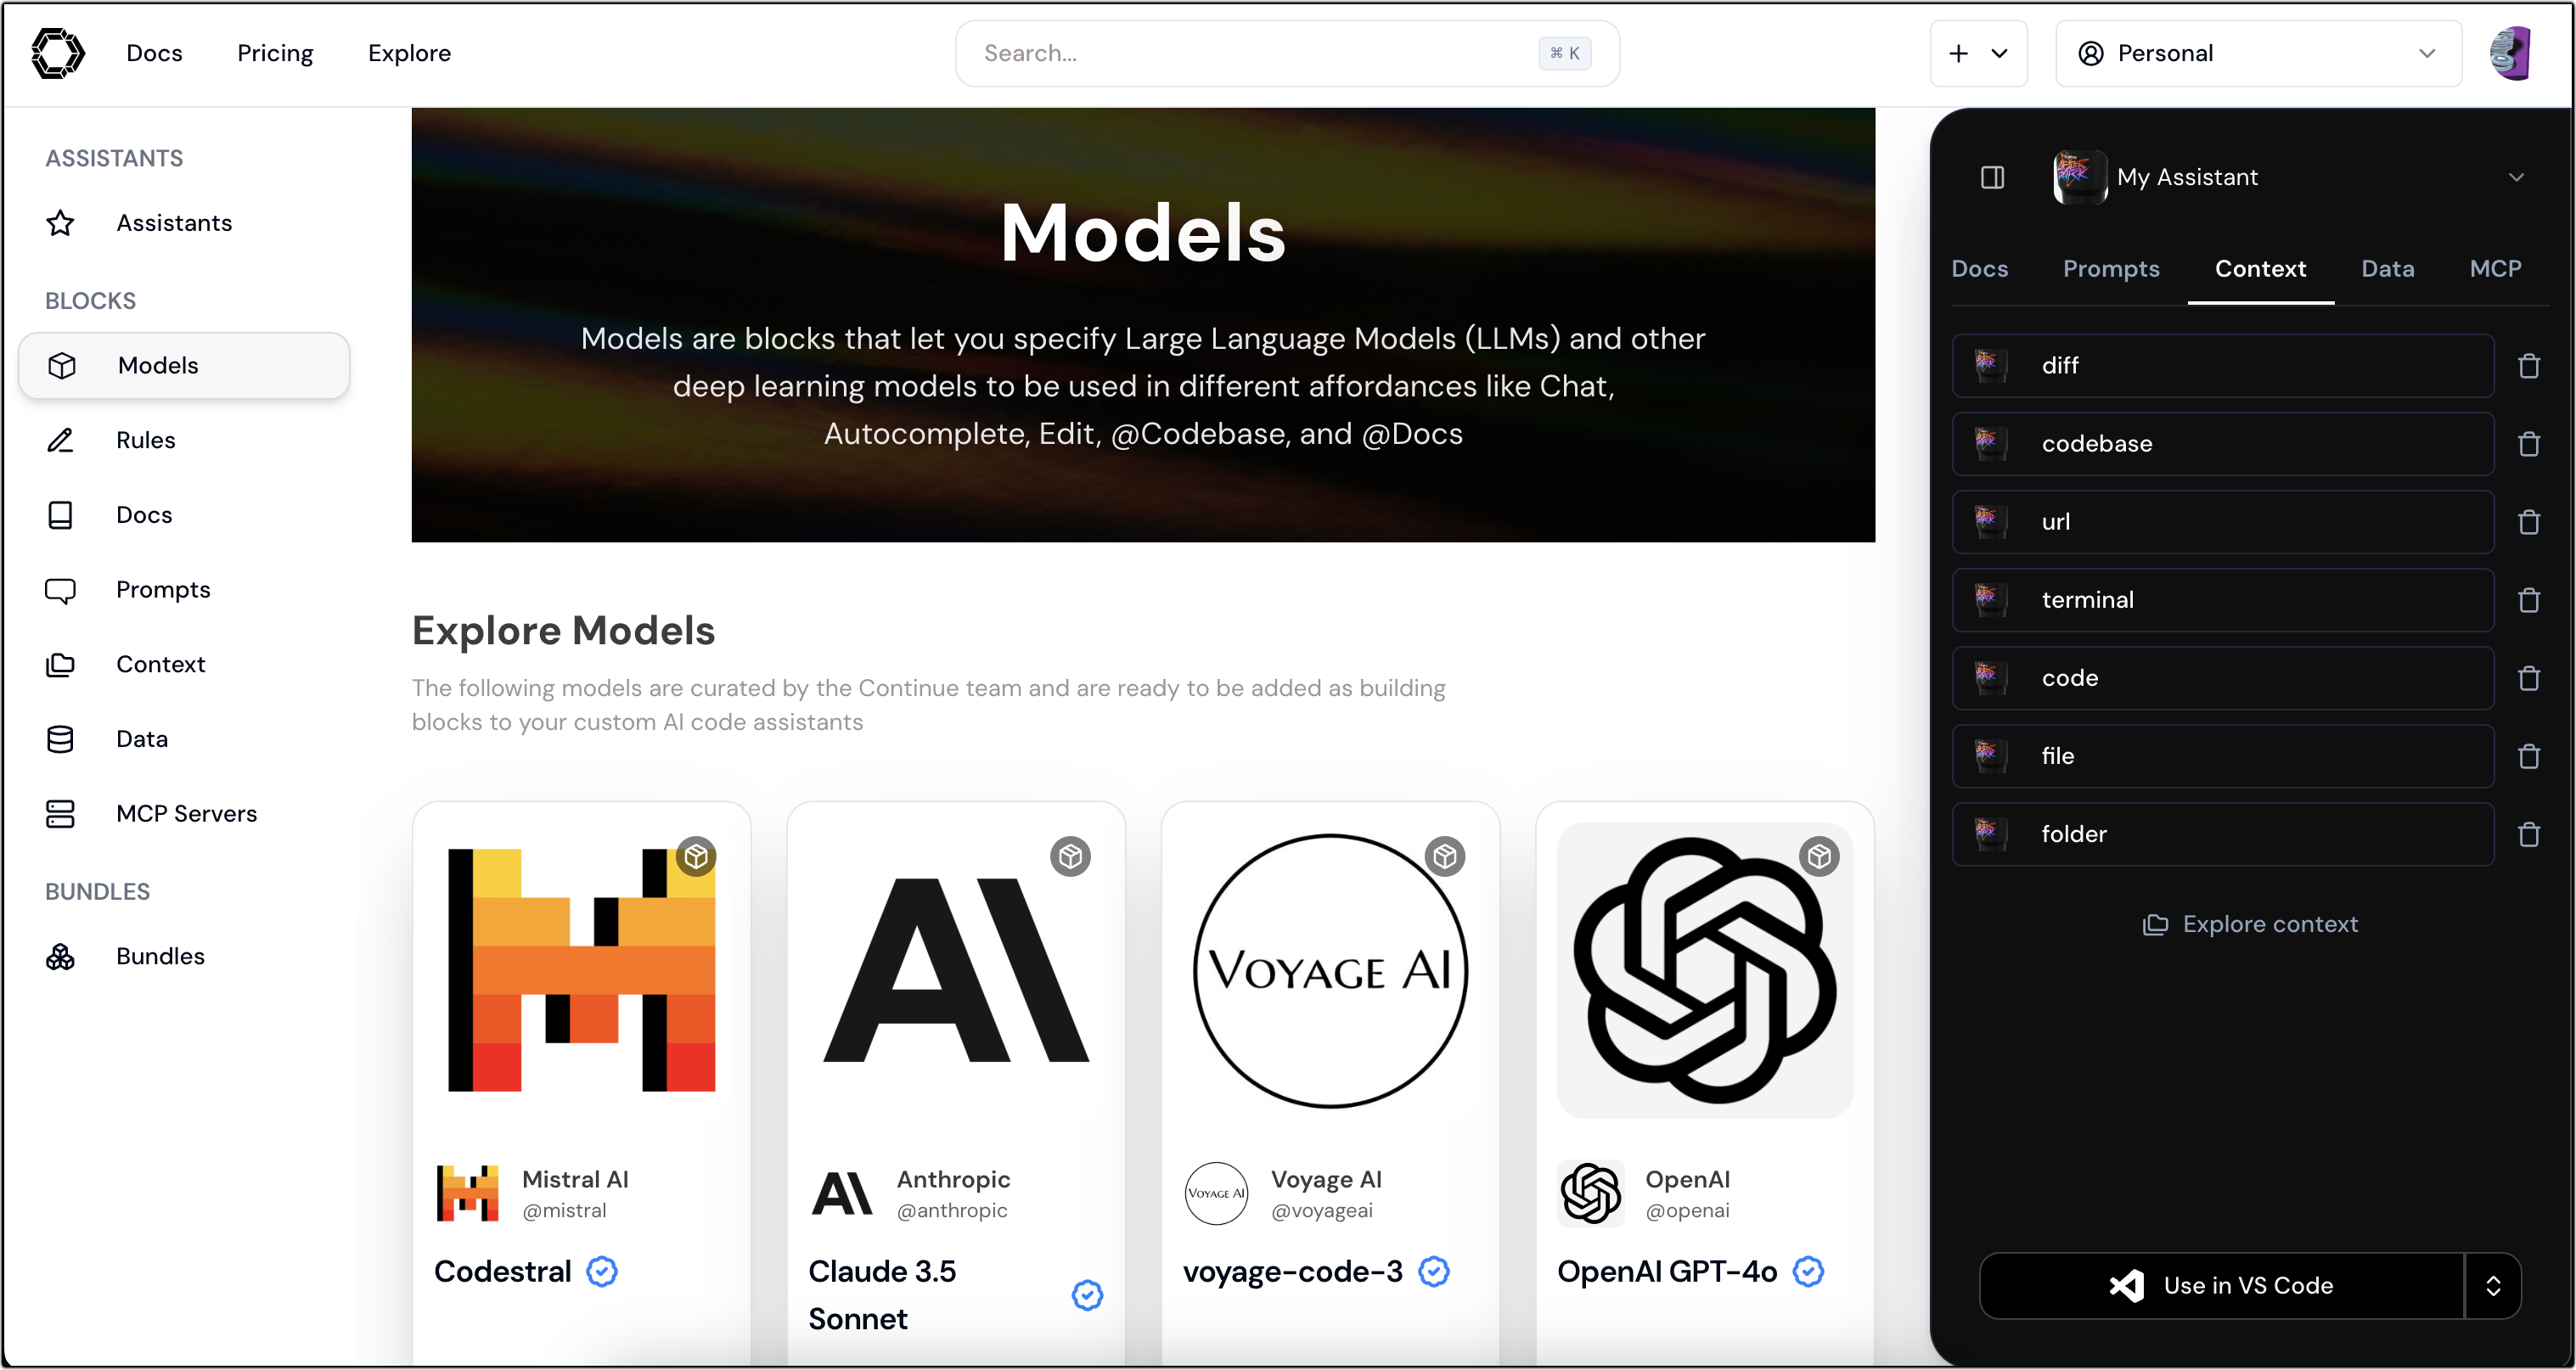Click the OpenAI GPT-4o verified checkmark
The width and height of the screenshot is (2576, 1370).
tap(1813, 1272)
